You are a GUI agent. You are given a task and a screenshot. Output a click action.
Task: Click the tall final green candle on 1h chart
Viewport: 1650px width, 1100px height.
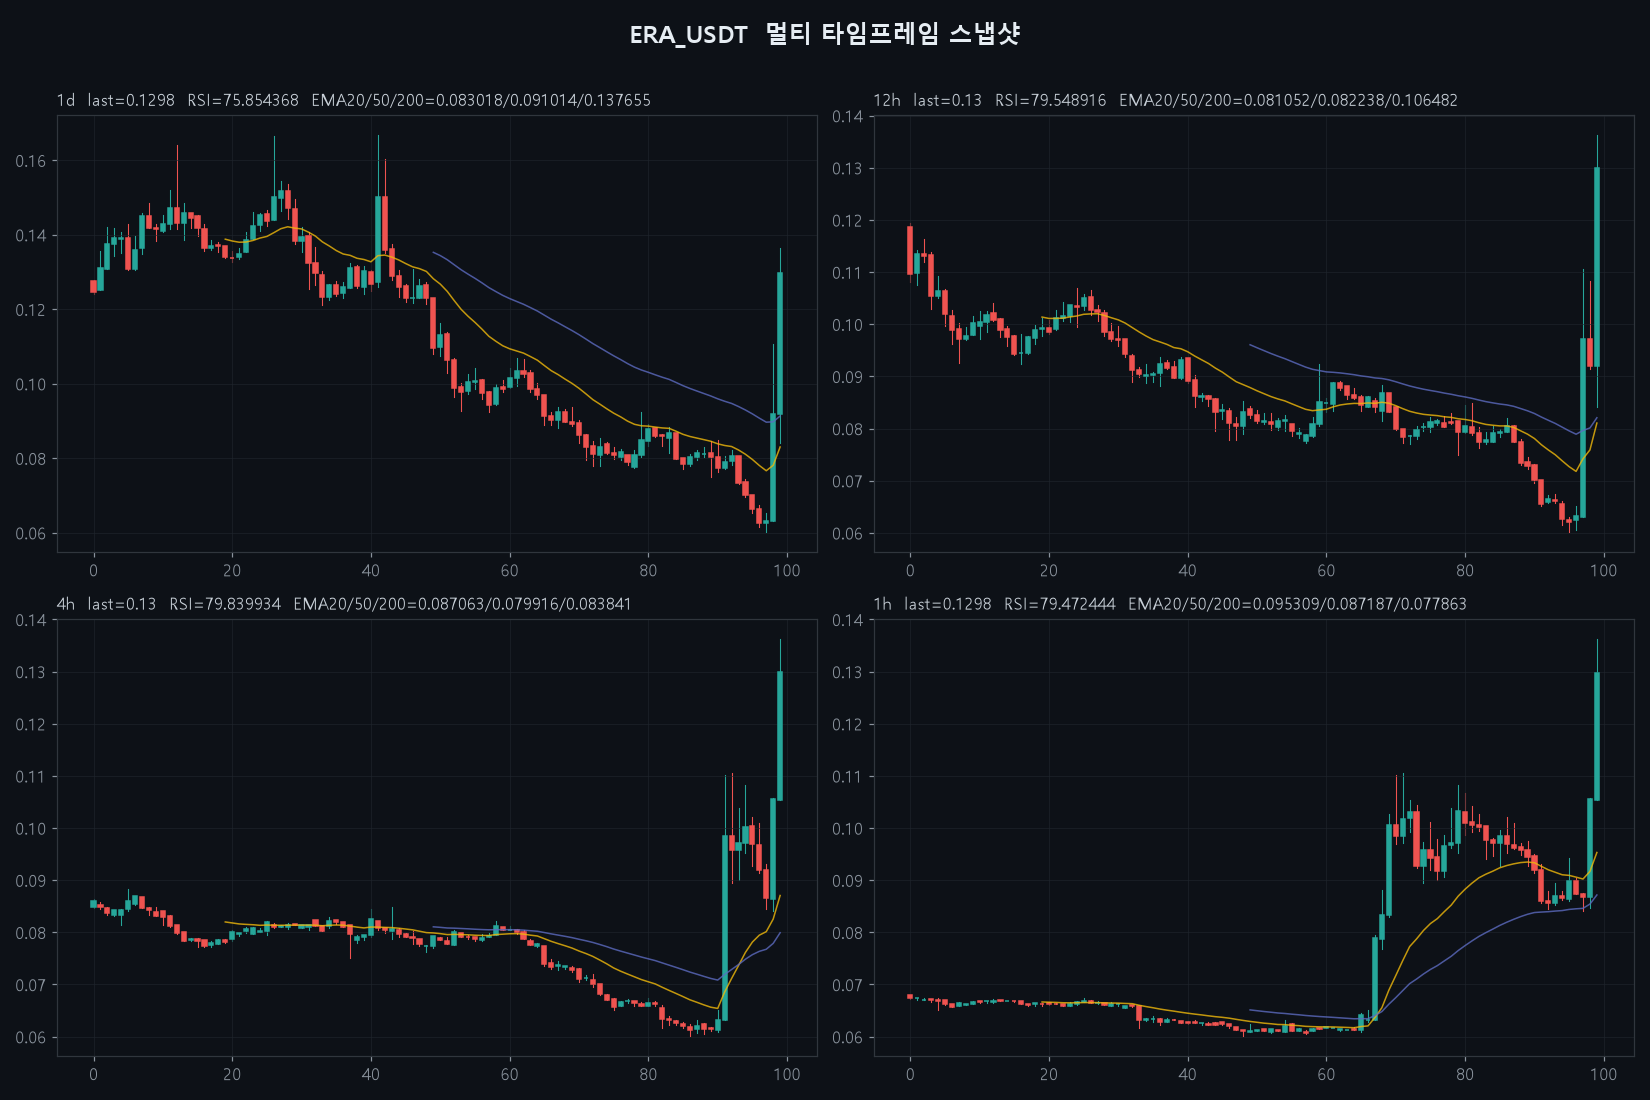coord(1597,736)
